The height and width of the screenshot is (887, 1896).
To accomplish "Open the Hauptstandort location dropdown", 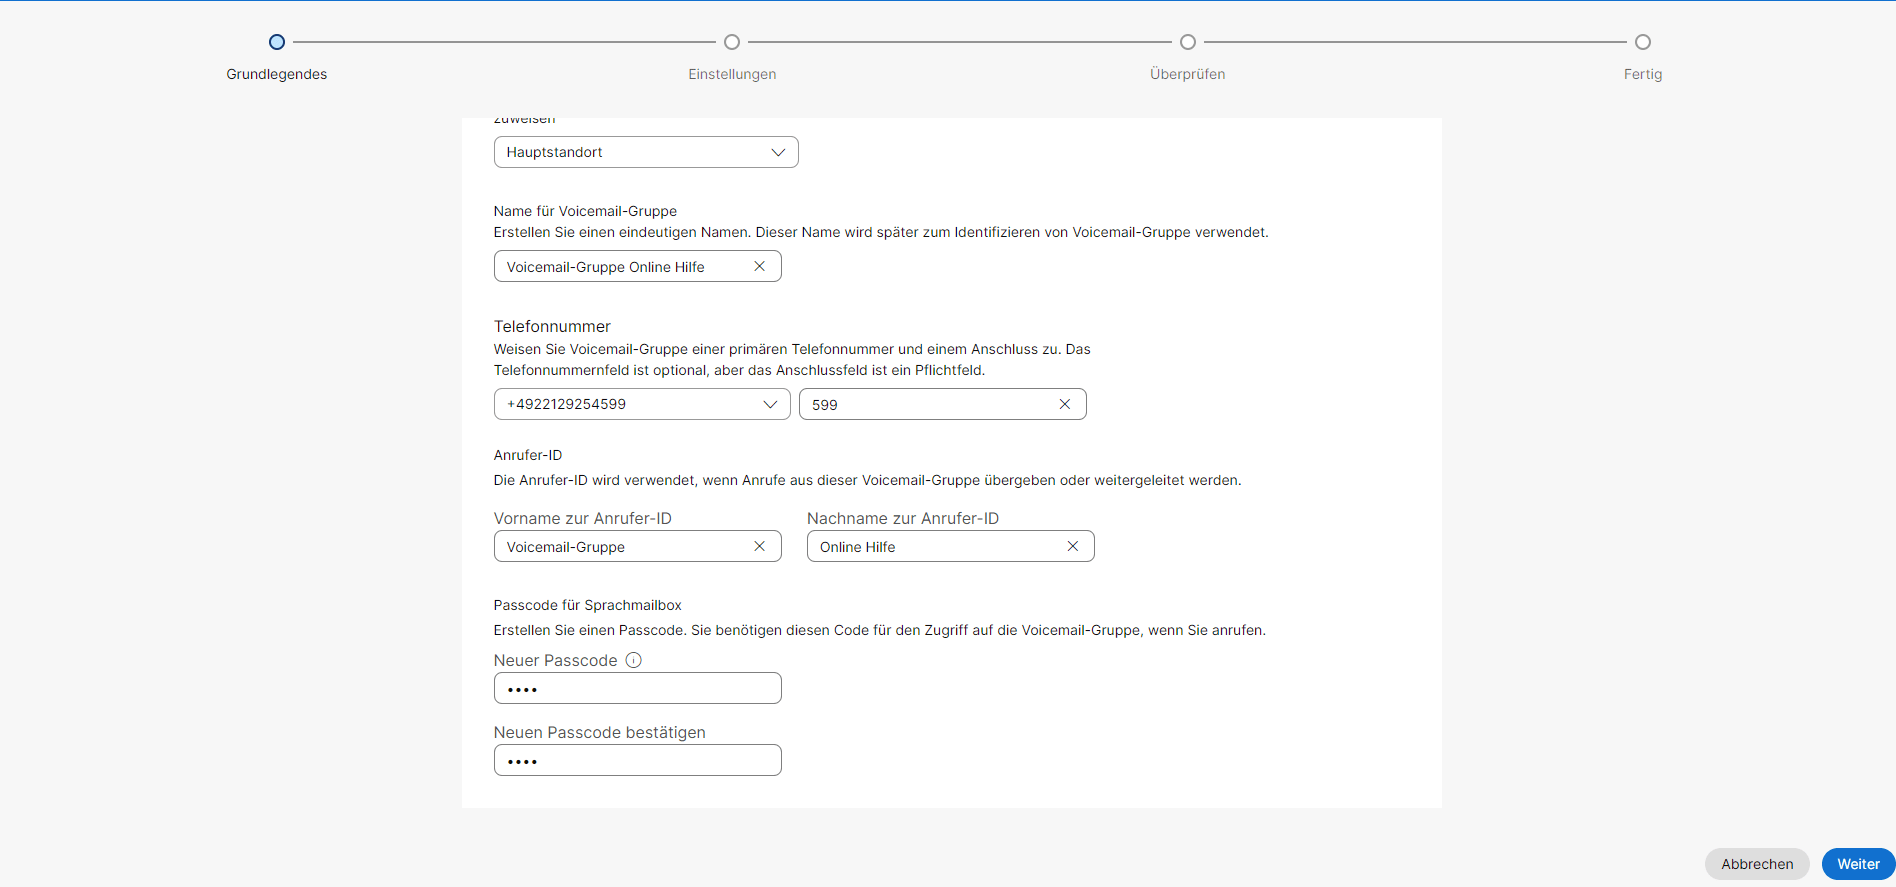I will pos(646,152).
